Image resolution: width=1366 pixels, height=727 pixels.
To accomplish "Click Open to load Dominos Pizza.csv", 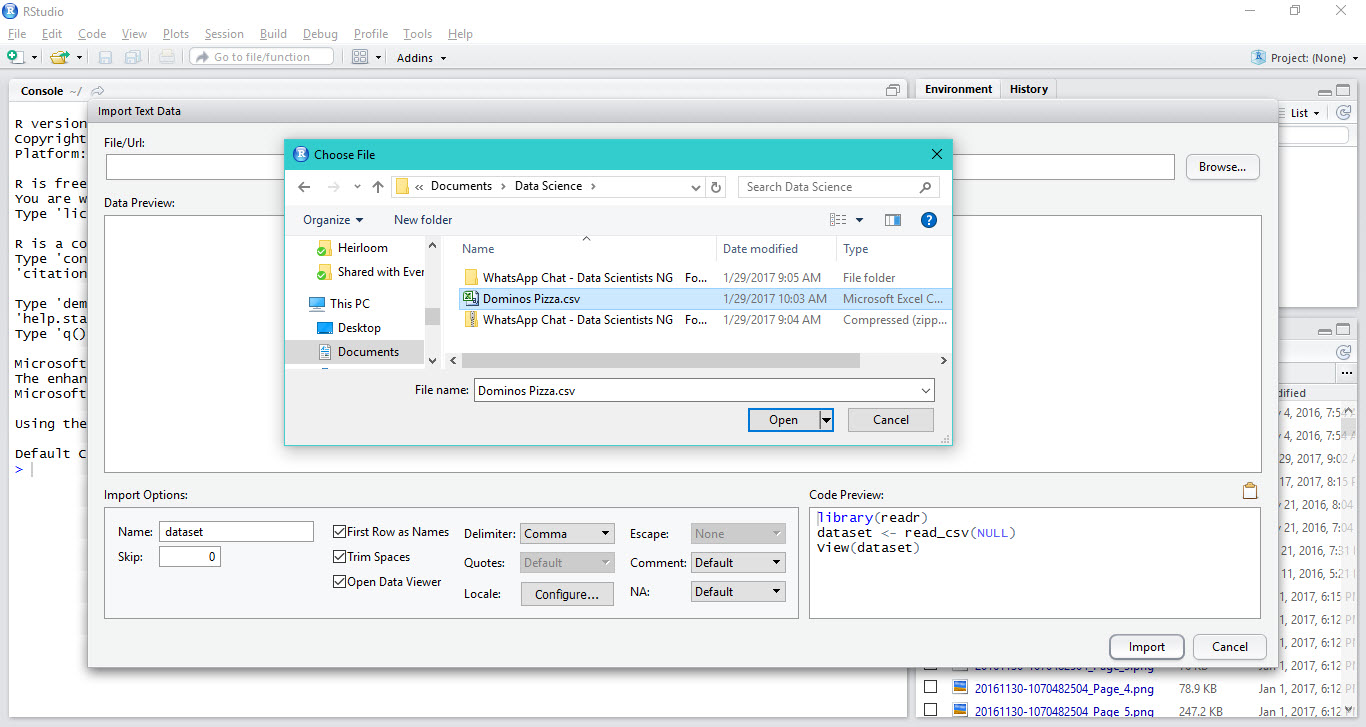I will (783, 420).
